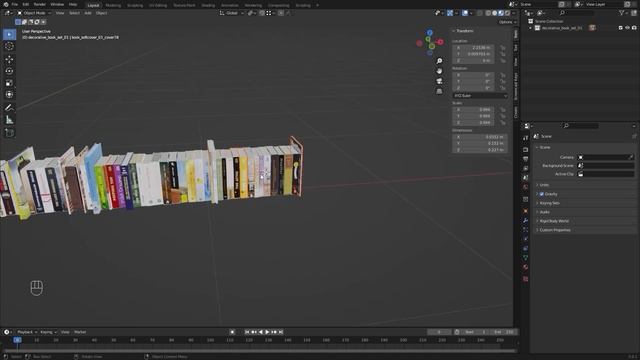Viewport: 640px width, 360px height.
Task: Open the World properties tab icon
Action: point(525,187)
